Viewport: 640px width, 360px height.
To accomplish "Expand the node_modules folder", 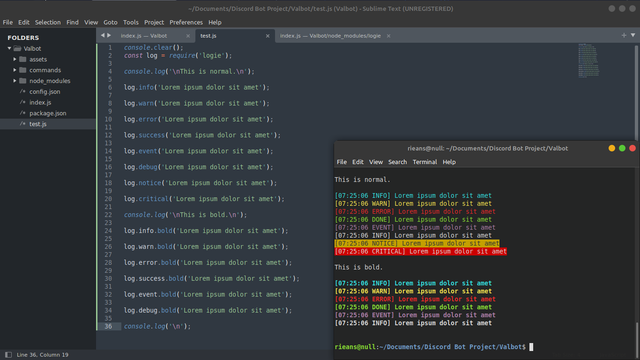I will pos(15,81).
